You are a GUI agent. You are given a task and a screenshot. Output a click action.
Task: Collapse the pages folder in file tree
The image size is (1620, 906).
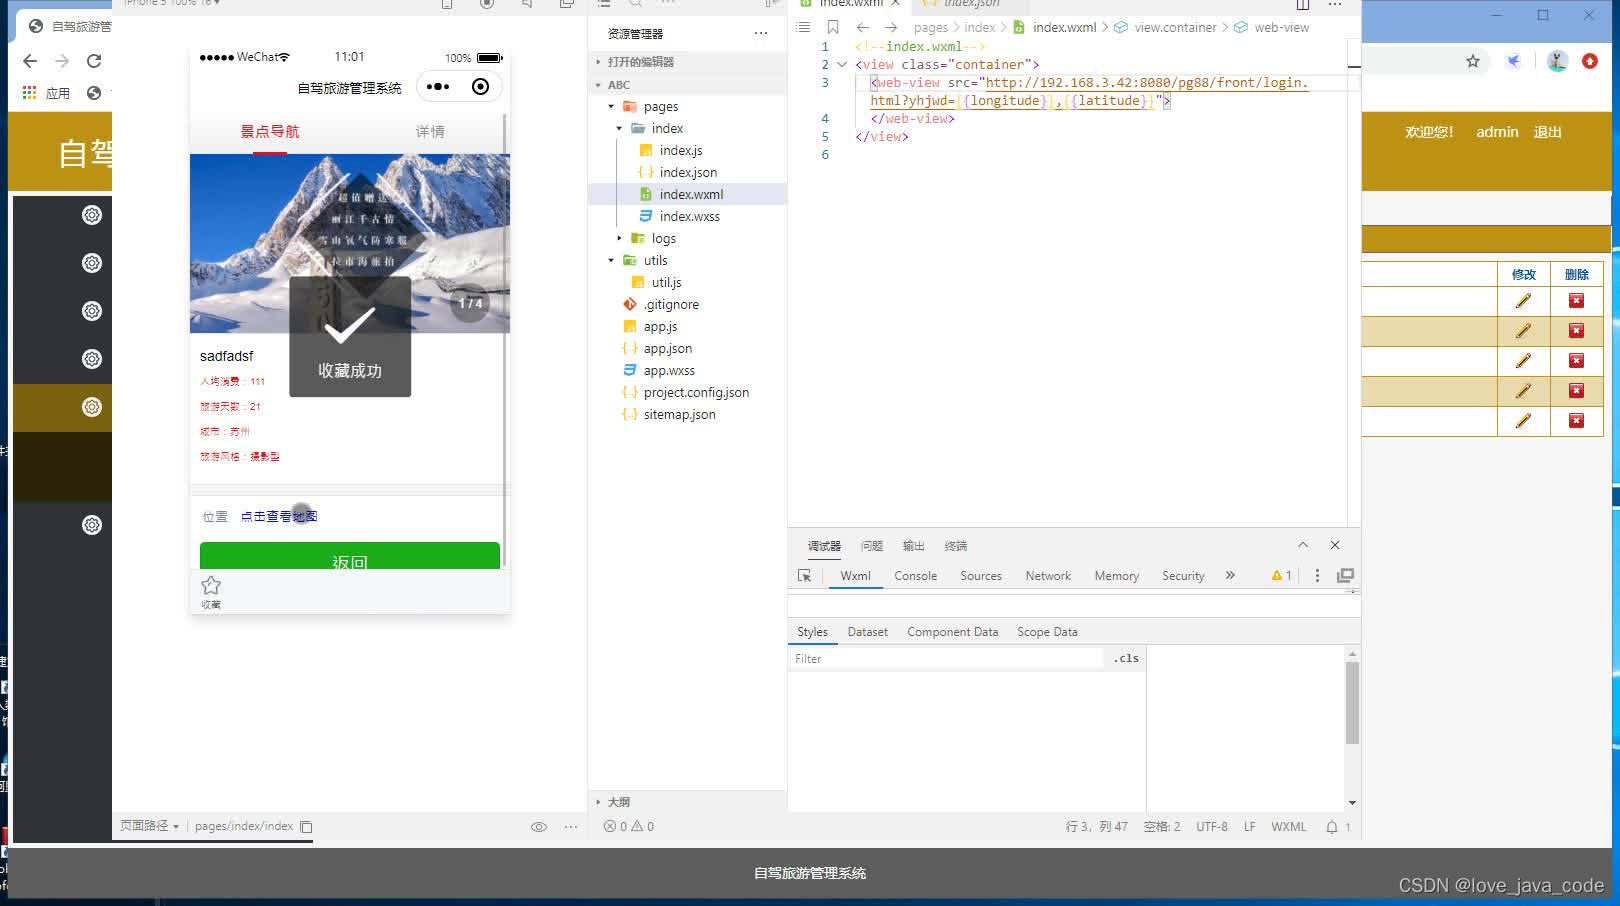click(611, 106)
